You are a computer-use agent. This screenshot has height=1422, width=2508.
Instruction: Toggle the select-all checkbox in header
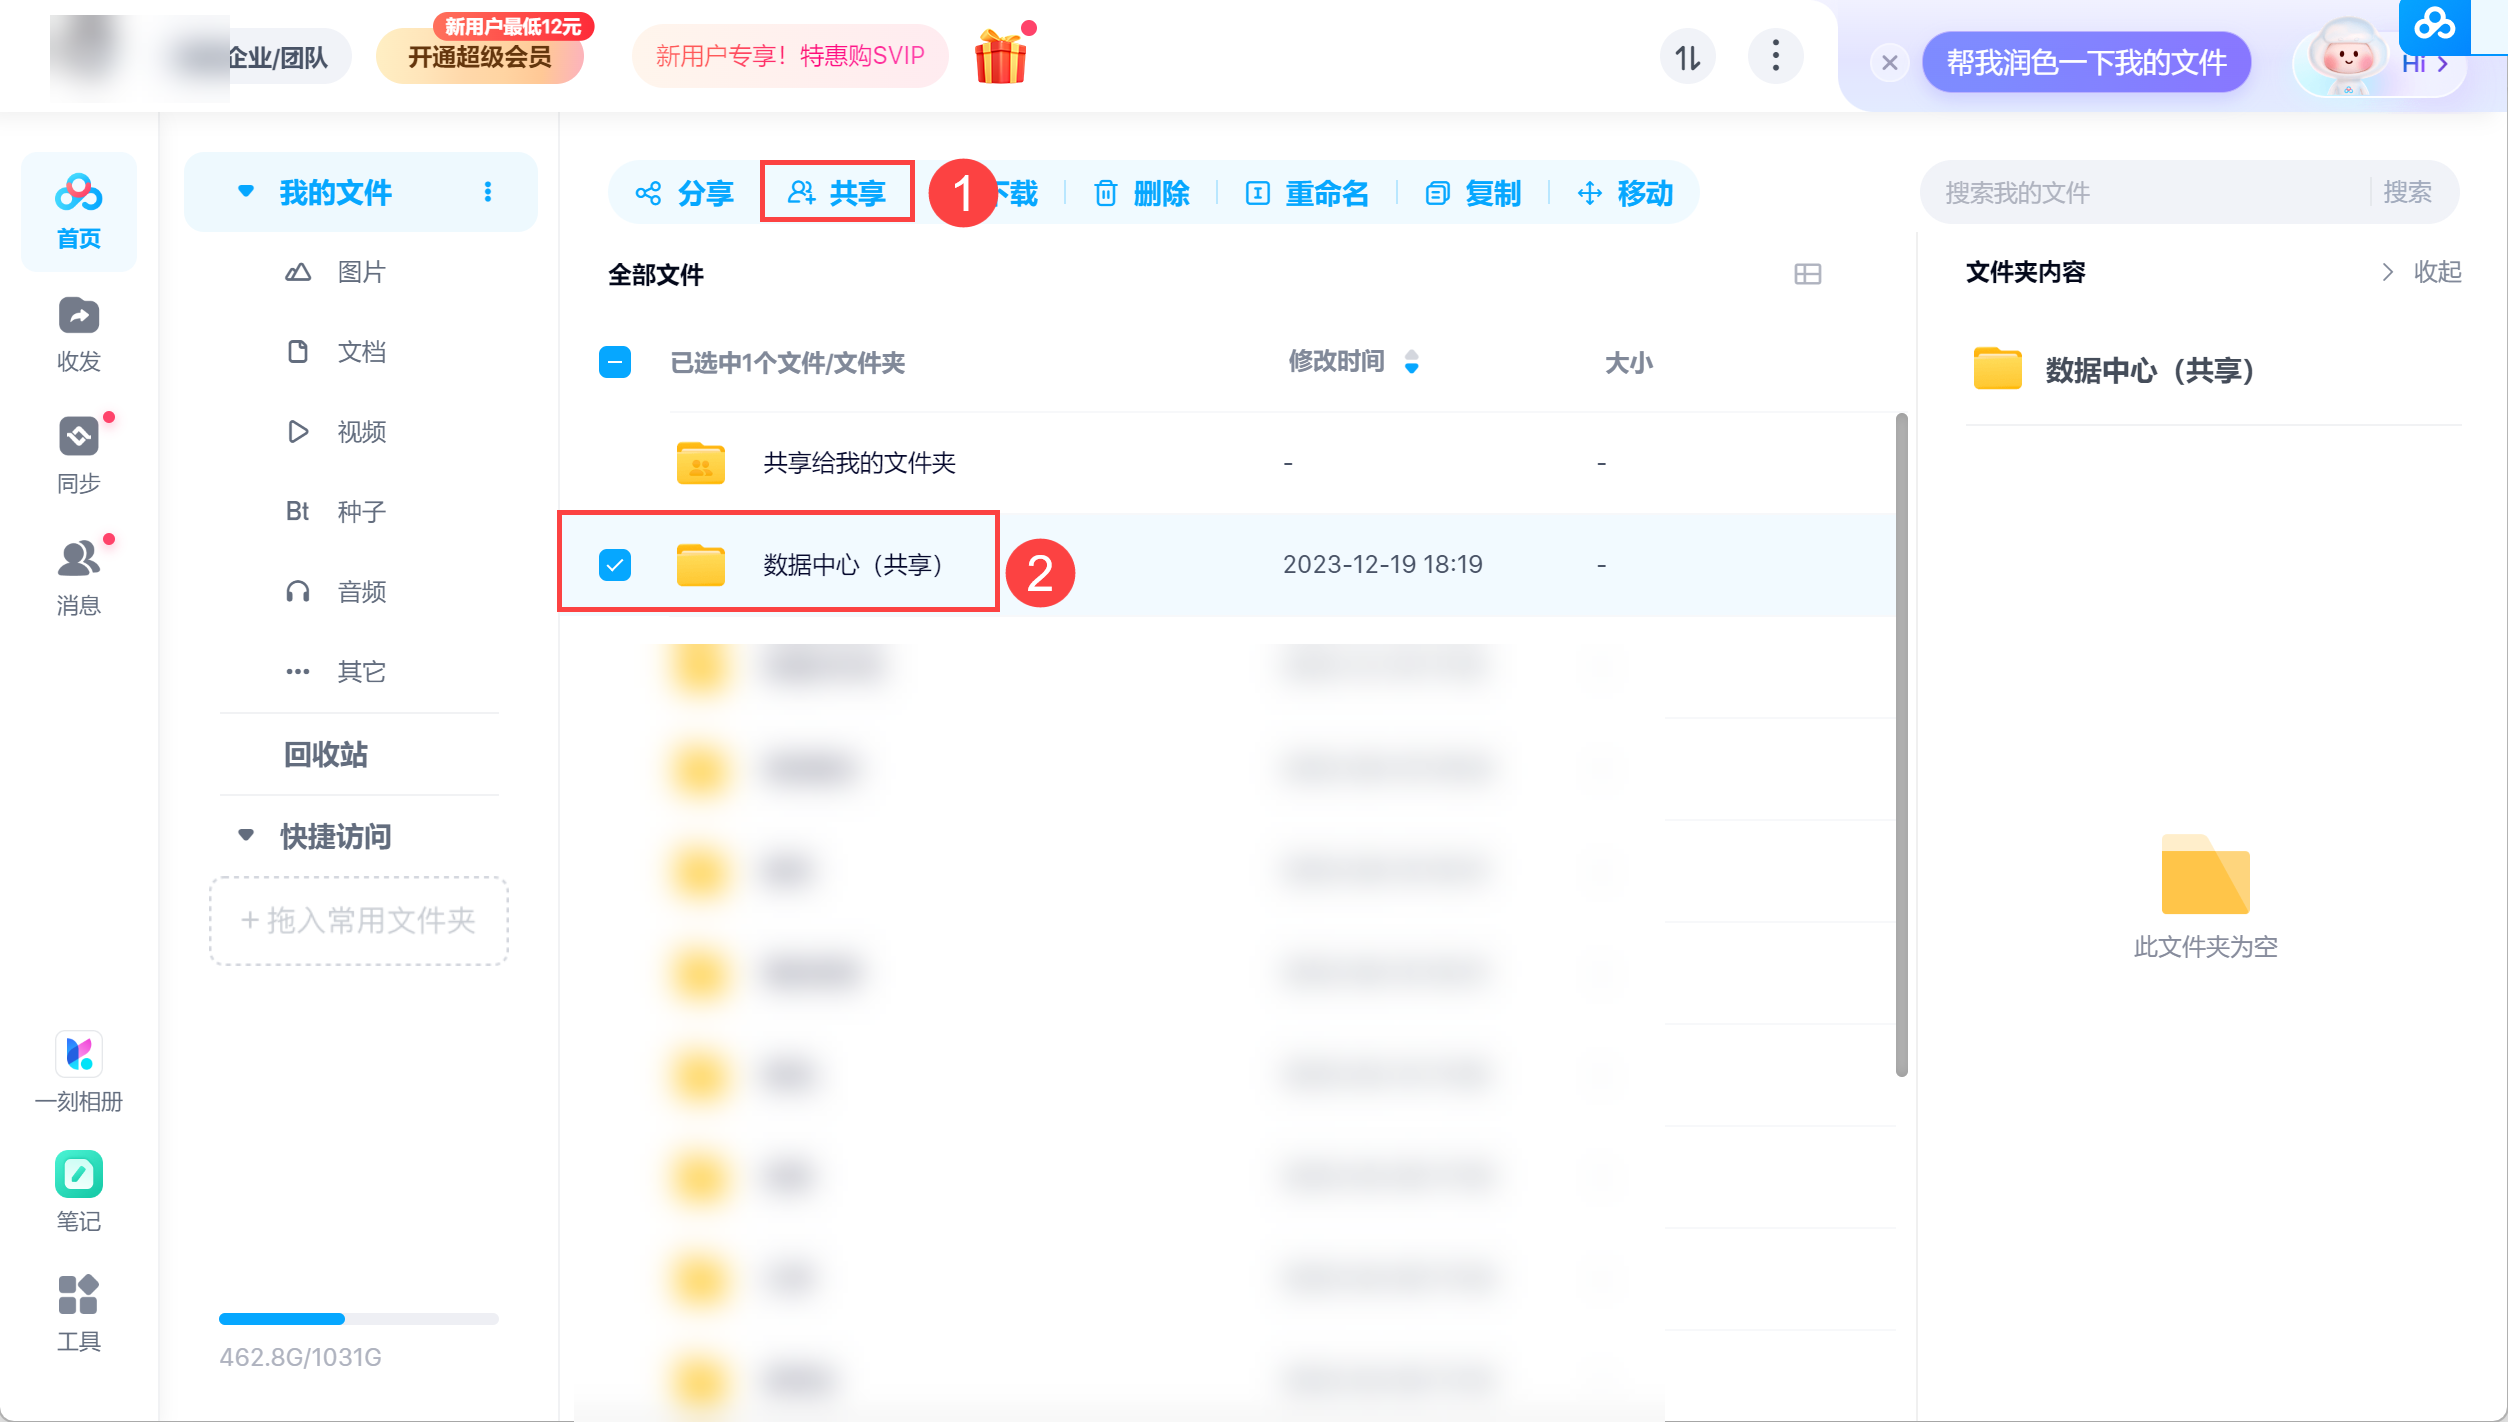[615, 362]
